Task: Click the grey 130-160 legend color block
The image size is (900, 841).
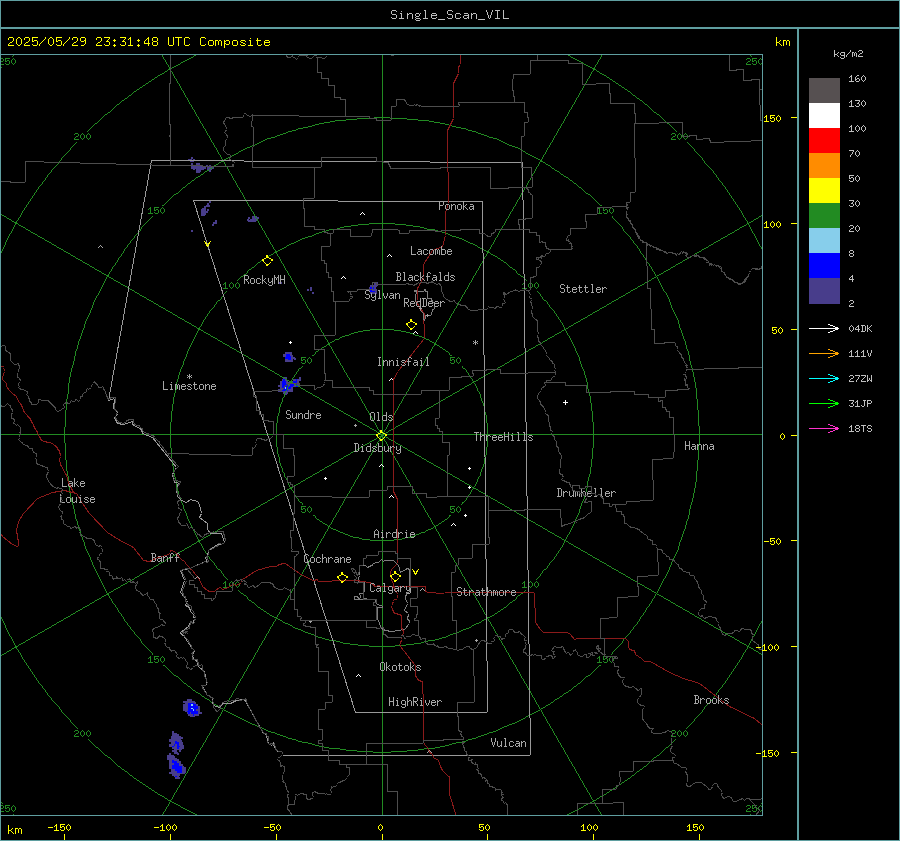Action: [824, 91]
